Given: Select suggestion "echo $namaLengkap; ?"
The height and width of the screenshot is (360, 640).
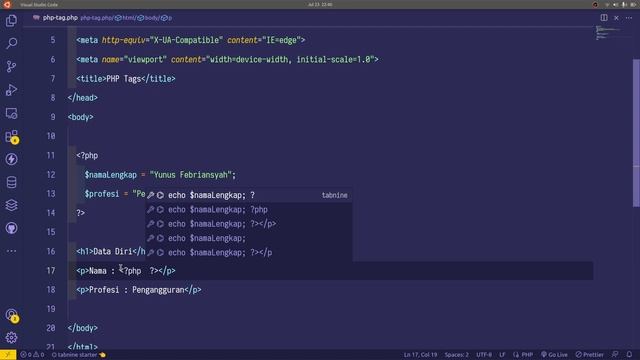Looking at the screenshot, I should pos(249,195).
